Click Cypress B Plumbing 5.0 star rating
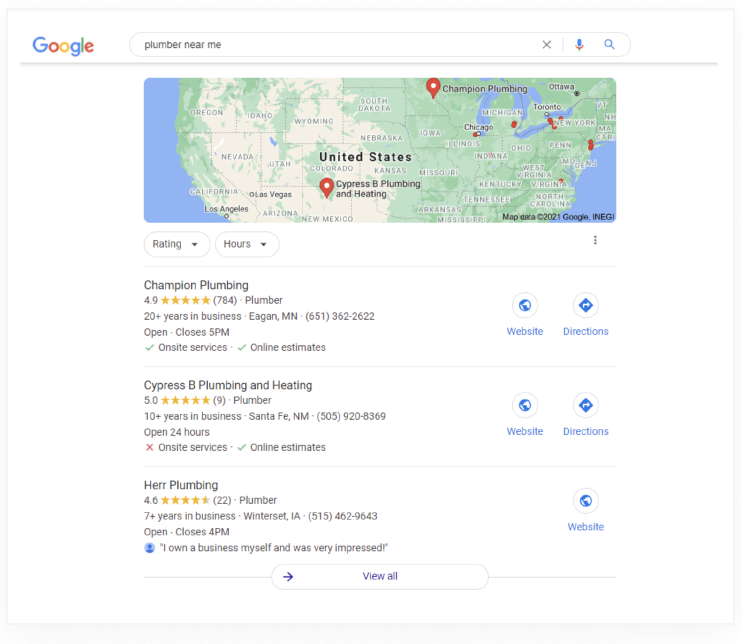This screenshot has width=742, height=644. (186, 400)
